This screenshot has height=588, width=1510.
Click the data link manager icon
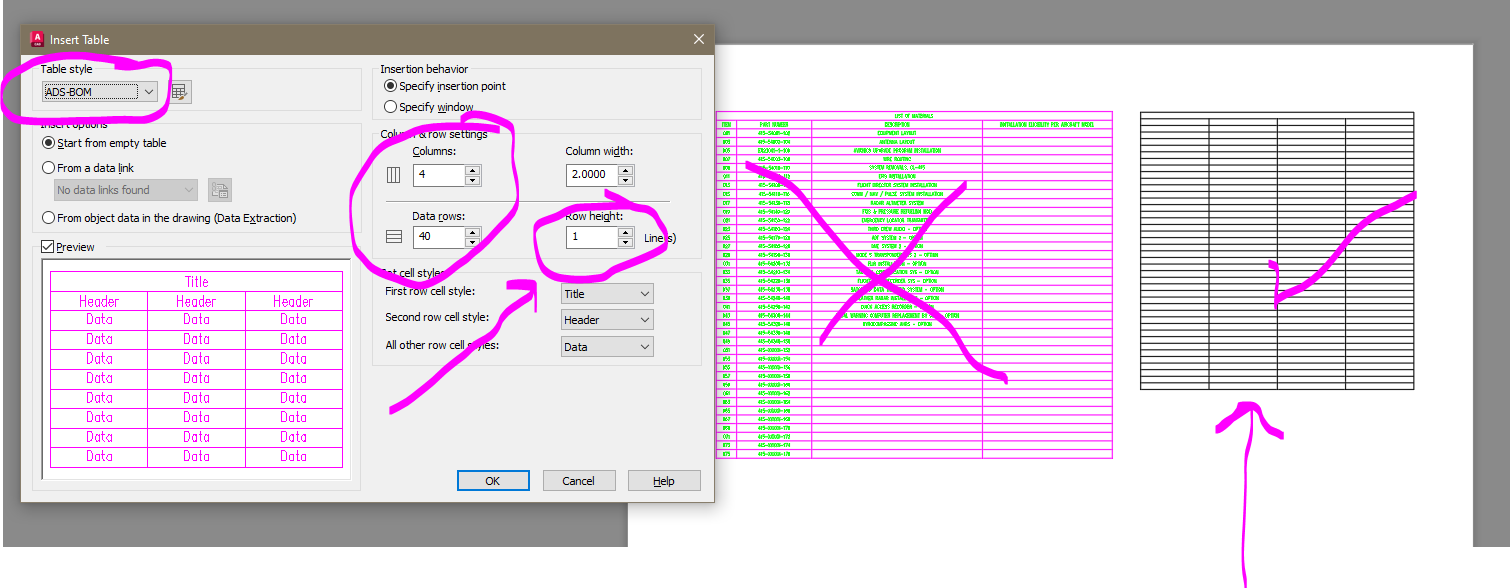(x=219, y=189)
